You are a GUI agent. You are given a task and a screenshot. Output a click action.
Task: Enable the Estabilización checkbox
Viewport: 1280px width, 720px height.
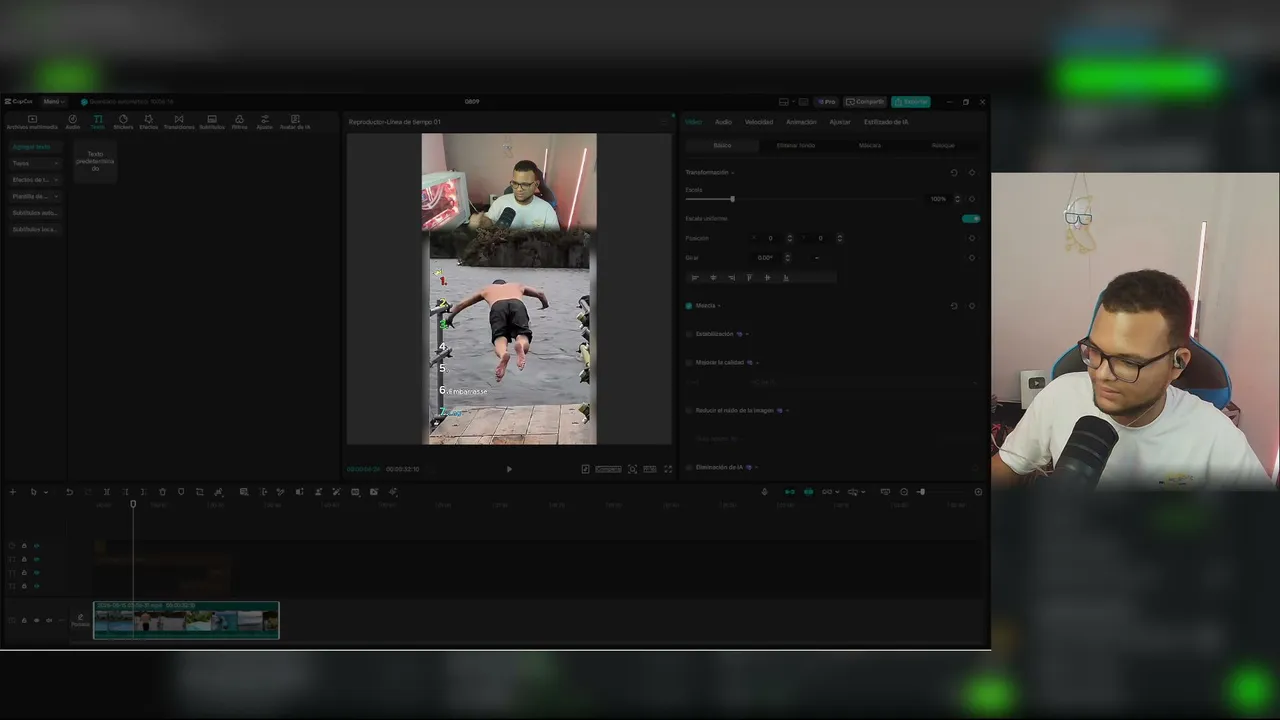tap(689, 334)
